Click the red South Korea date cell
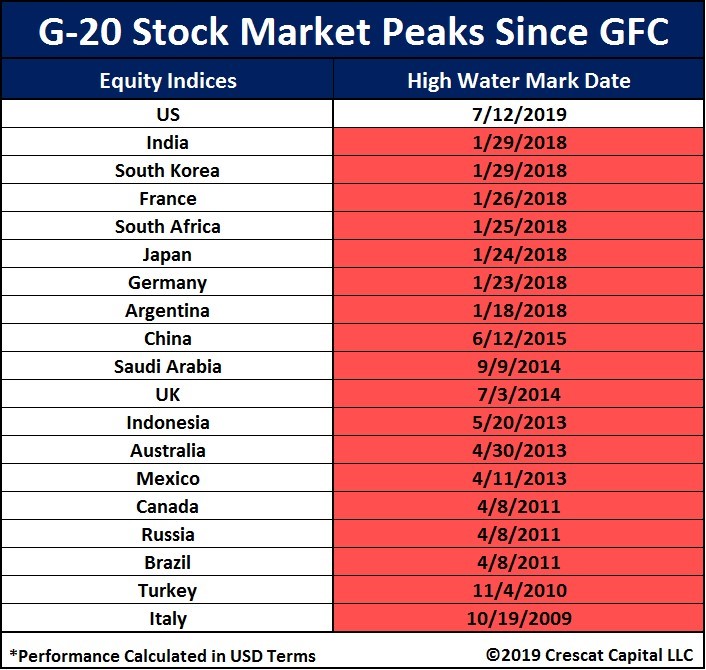Viewport: 706px width, 670px height. click(x=517, y=170)
